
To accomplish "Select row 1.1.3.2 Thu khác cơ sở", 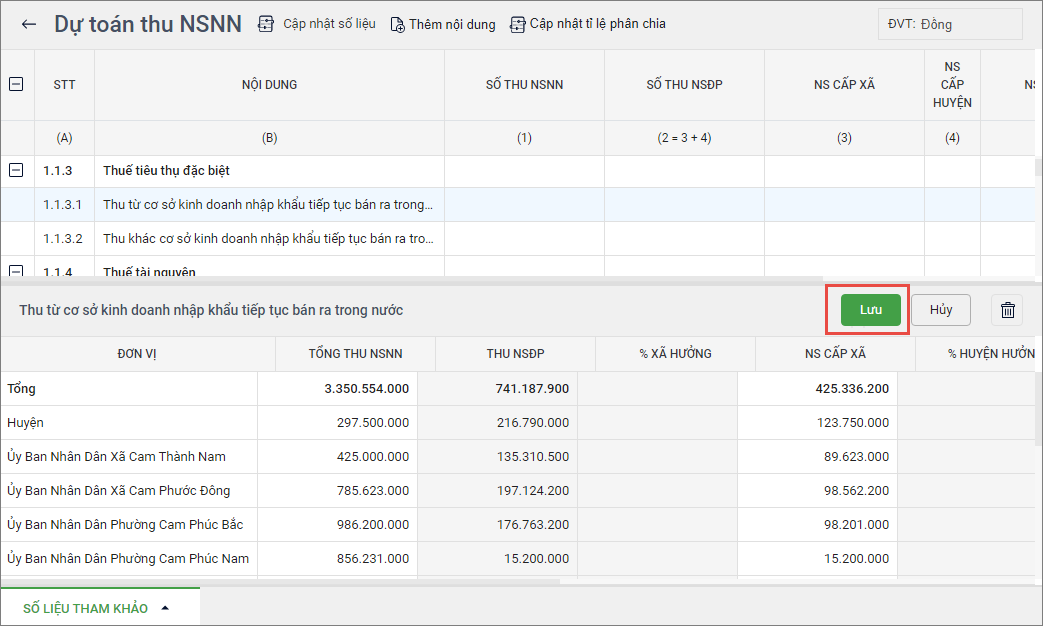I will coord(268,239).
